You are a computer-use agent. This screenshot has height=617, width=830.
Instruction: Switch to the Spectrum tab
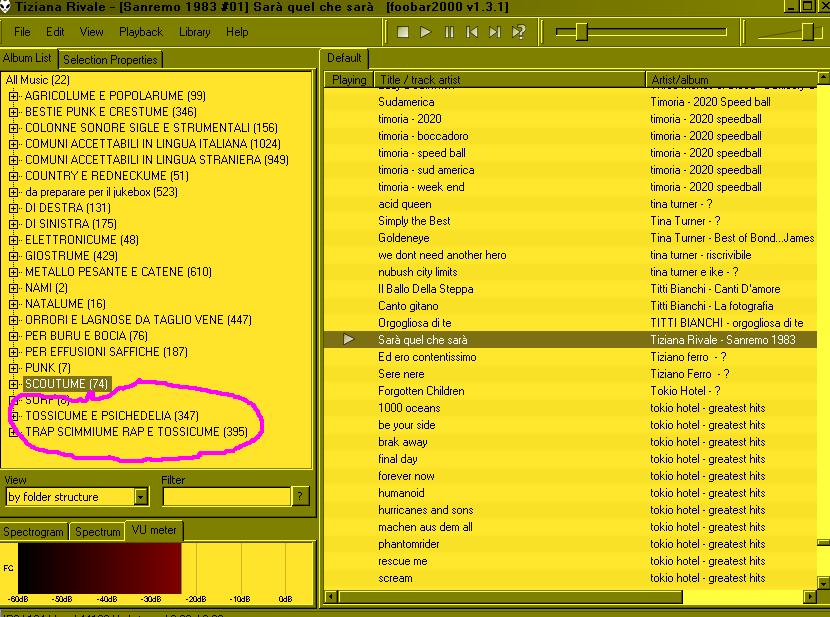[x=97, y=532]
